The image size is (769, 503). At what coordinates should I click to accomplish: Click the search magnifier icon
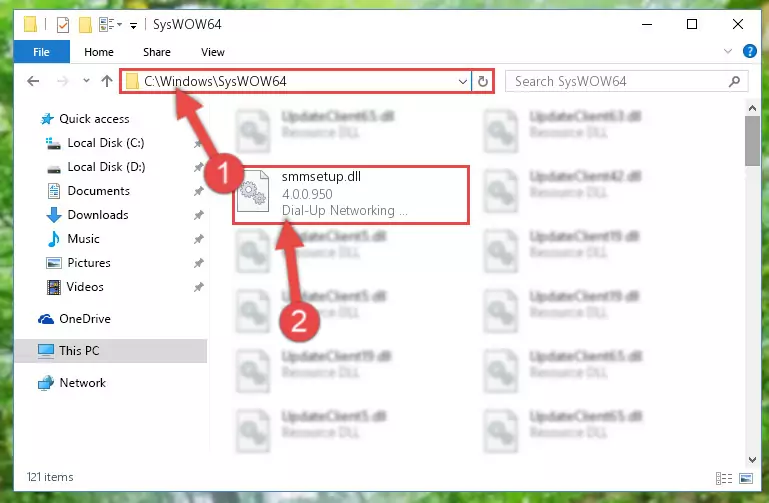coord(734,81)
